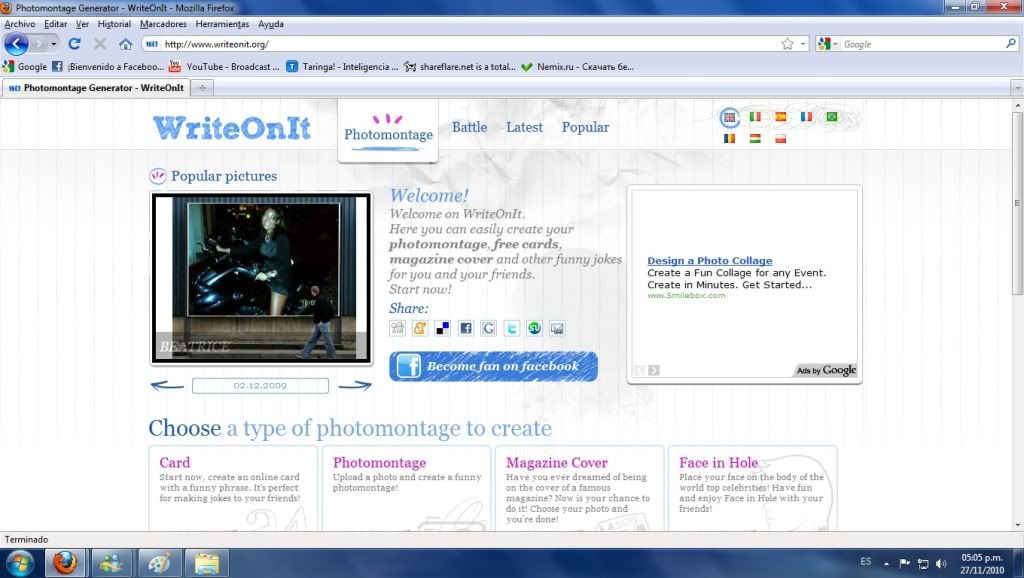Image resolution: width=1024 pixels, height=578 pixels.
Task: Show hidden tray icons arrow
Action: click(x=886, y=564)
